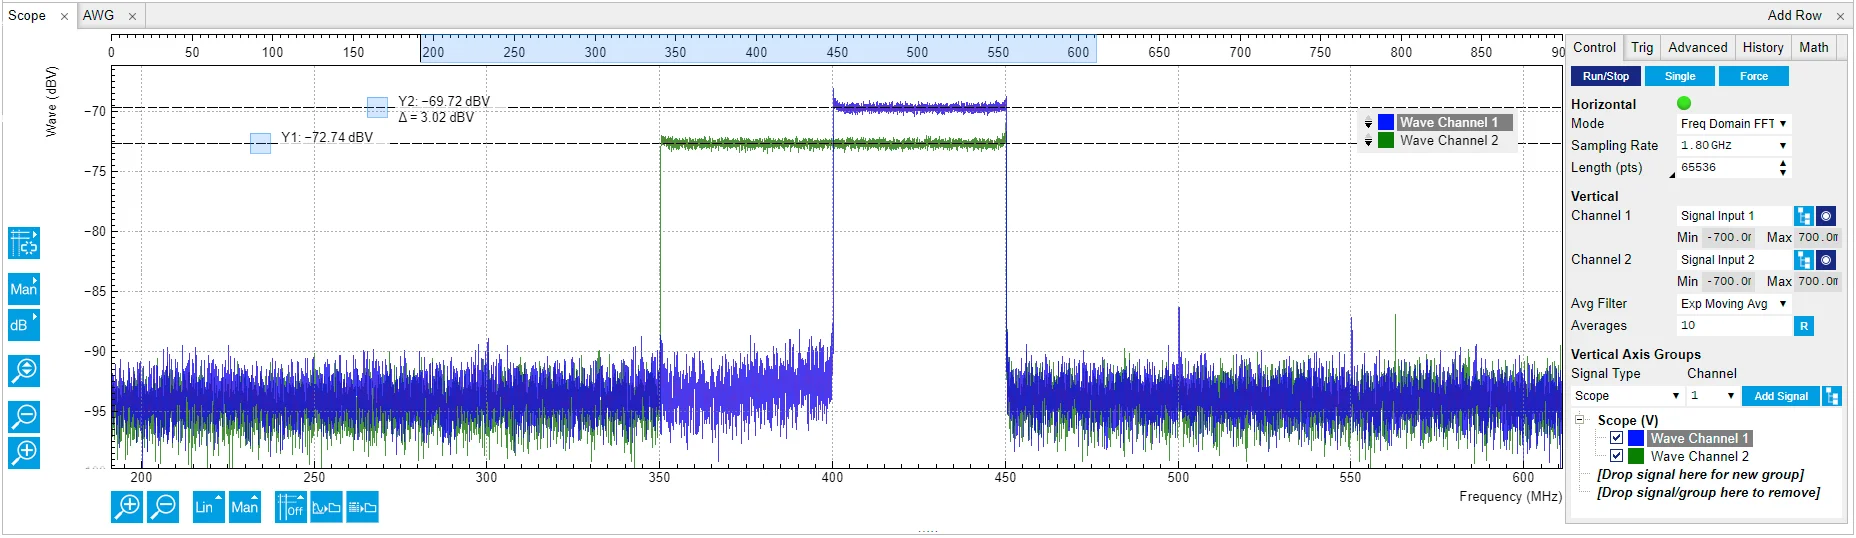Toggle vertical axis Man scaling mode button
The height and width of the screenshot is (538, 1856).
24,289
